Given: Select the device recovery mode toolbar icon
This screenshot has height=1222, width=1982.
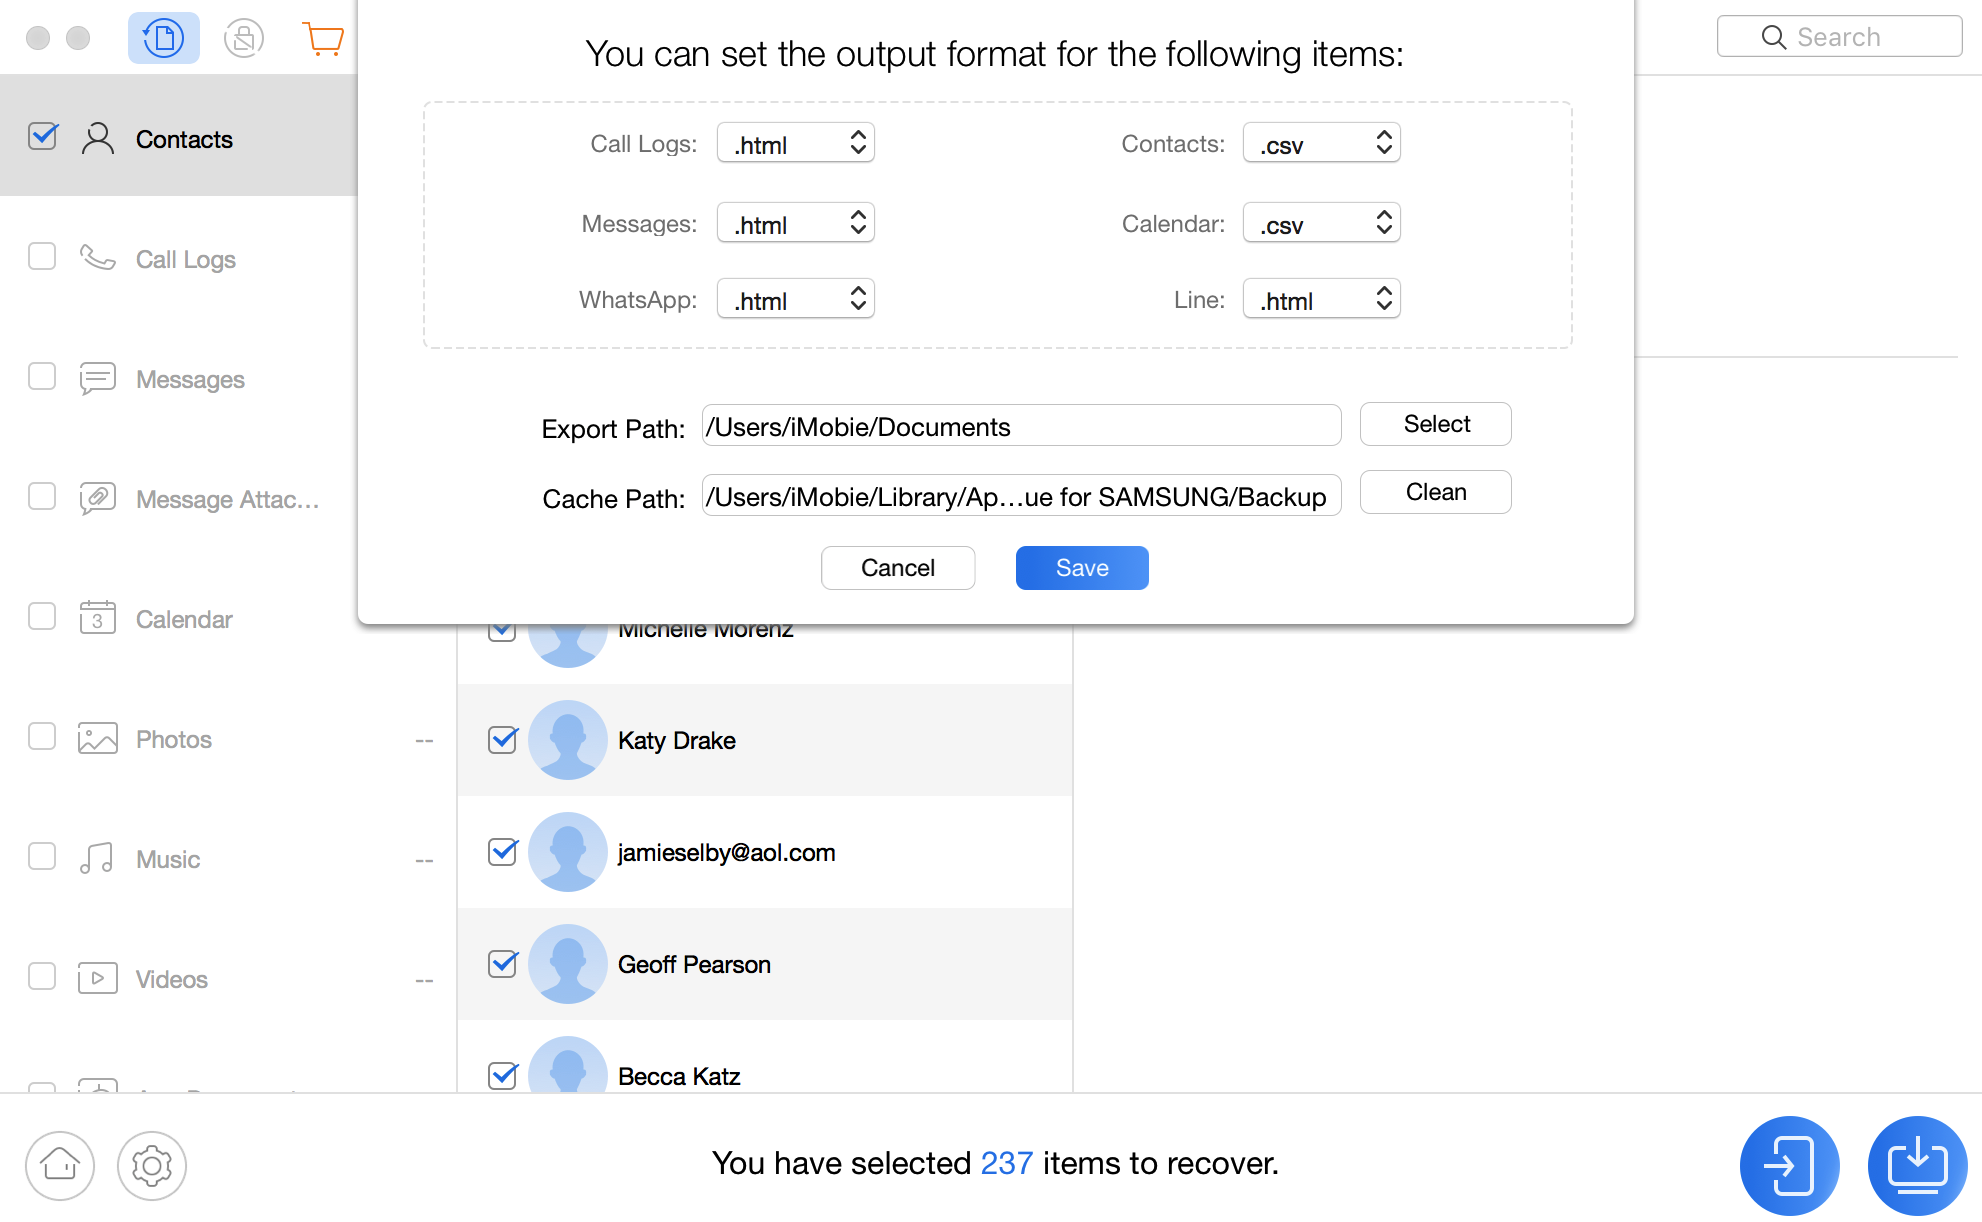Looking at the screenshot, I should (x=163, y=39).
